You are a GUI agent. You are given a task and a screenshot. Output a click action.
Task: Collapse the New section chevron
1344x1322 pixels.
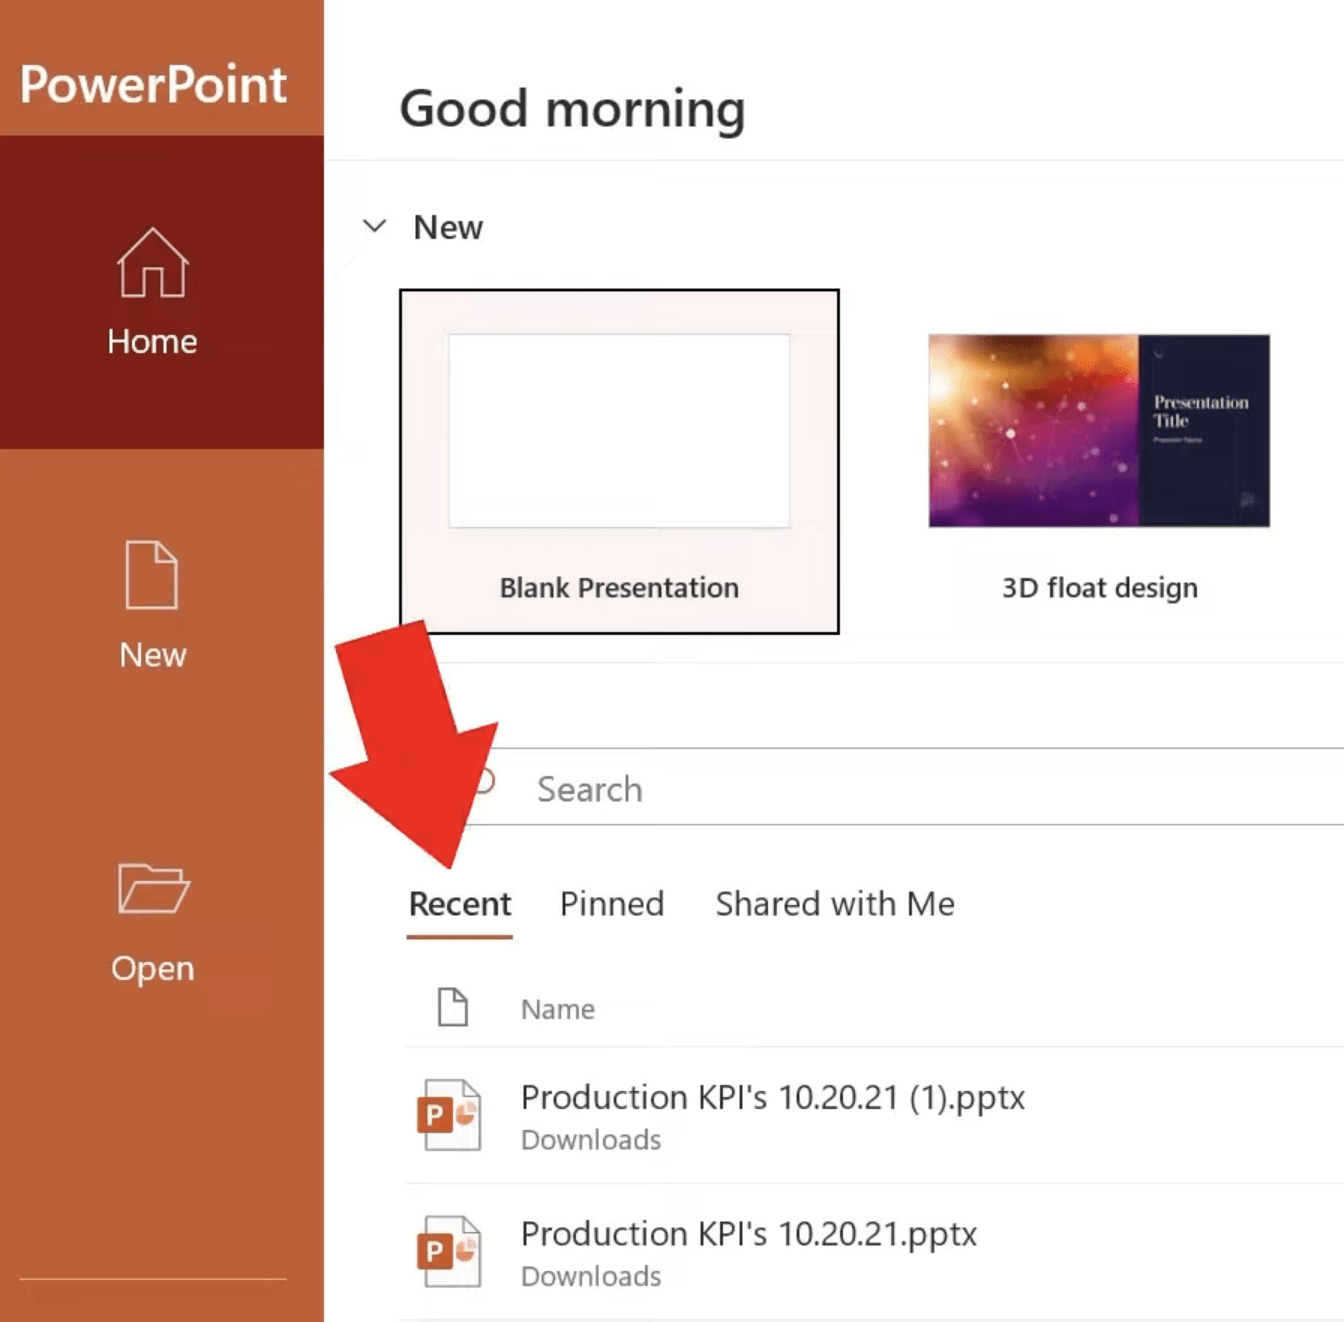click(375, 226)
